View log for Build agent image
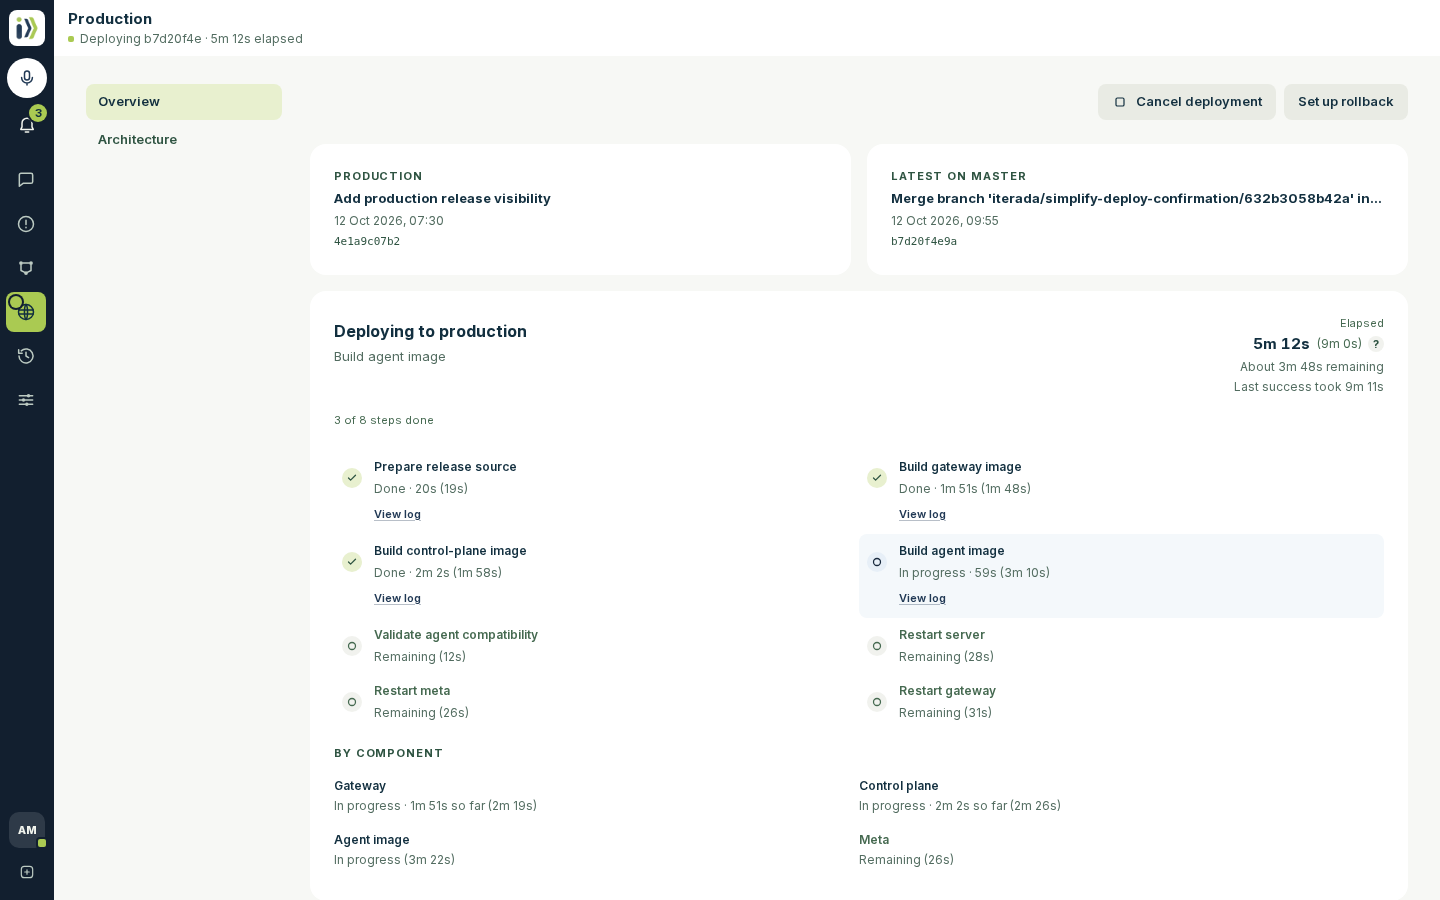 click(x=922, y=598)
